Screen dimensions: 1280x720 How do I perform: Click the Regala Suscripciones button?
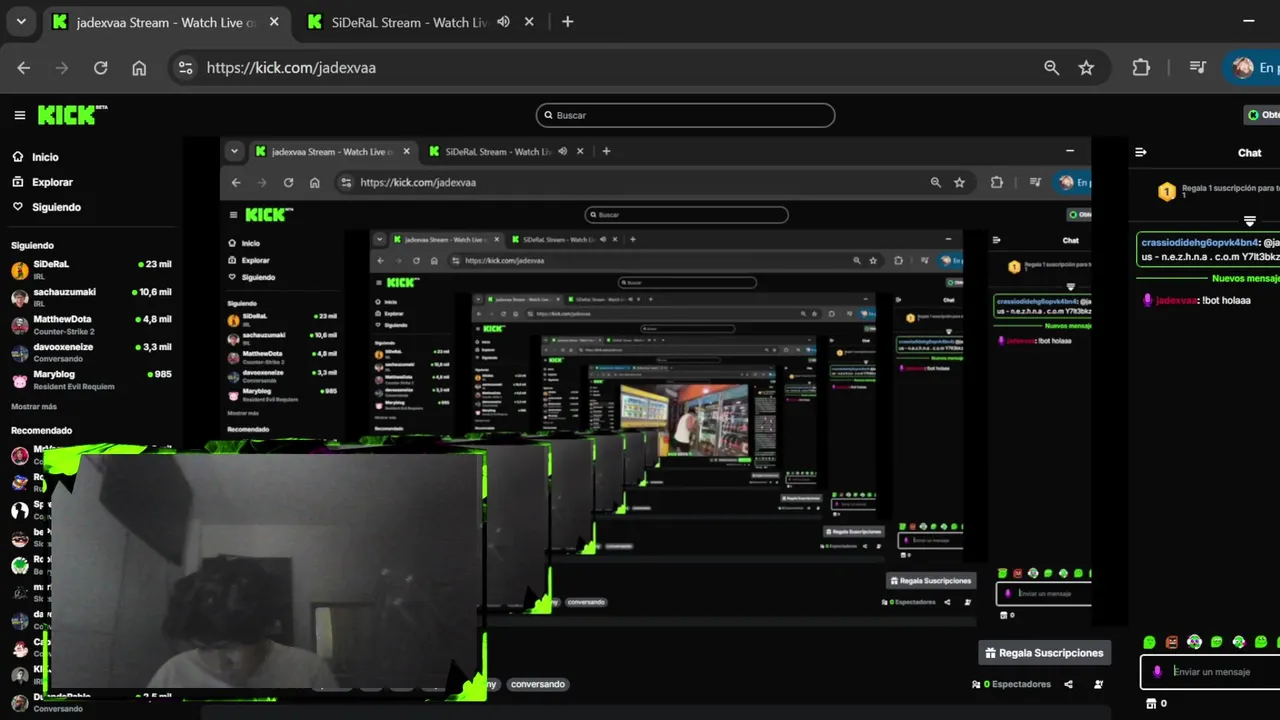1044,653
